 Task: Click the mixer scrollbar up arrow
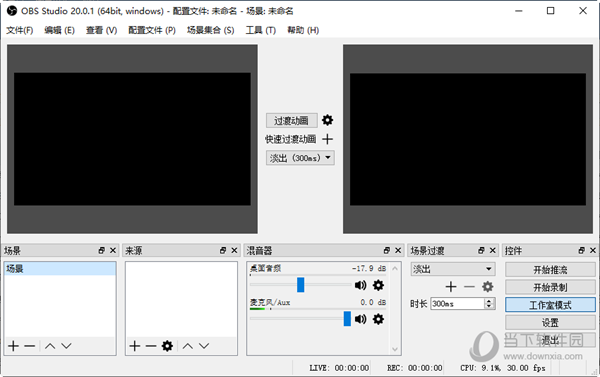coord(395,268)
